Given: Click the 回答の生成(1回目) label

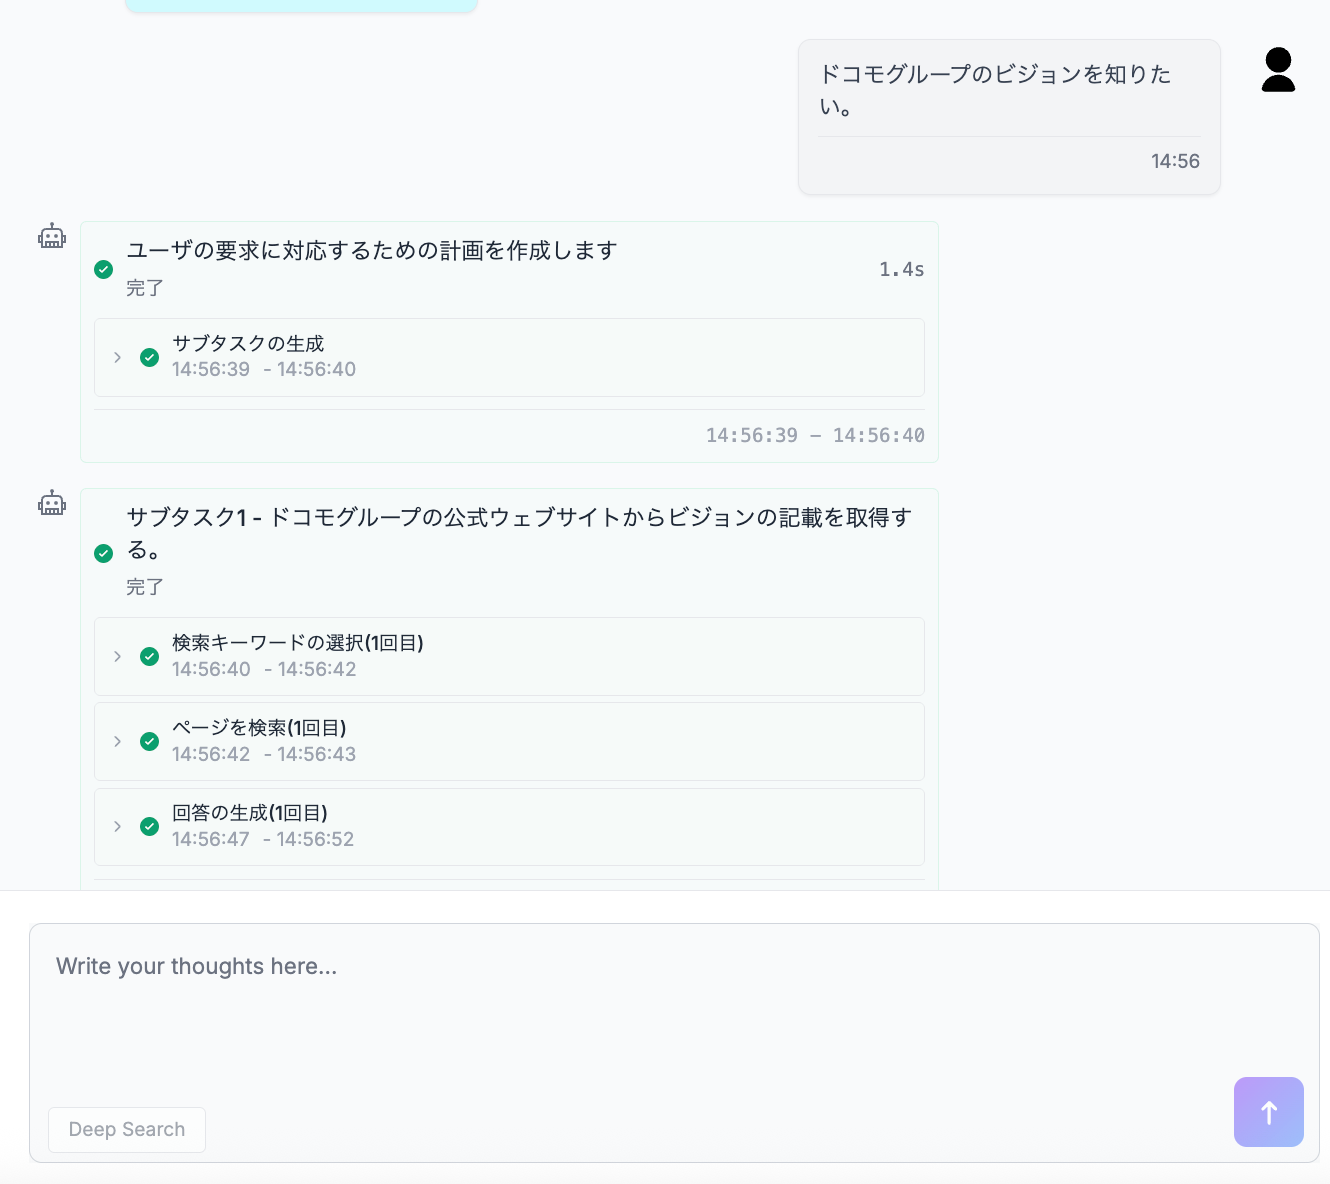Looking at the screenshot, I should pos(250,813).
